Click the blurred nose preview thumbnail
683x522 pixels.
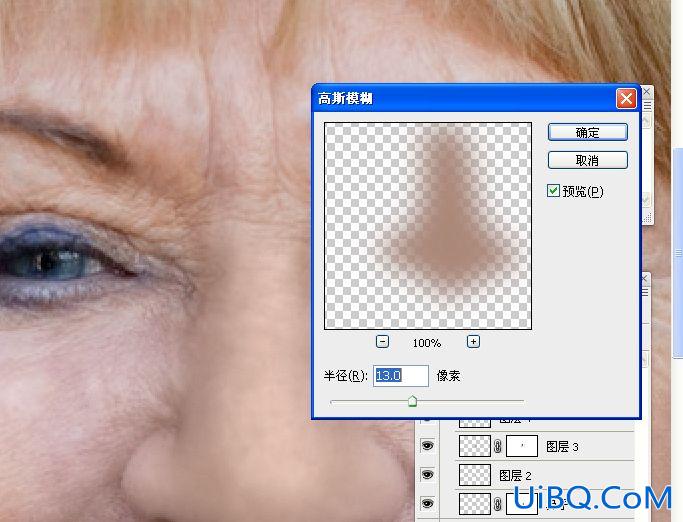coord(428,226)
